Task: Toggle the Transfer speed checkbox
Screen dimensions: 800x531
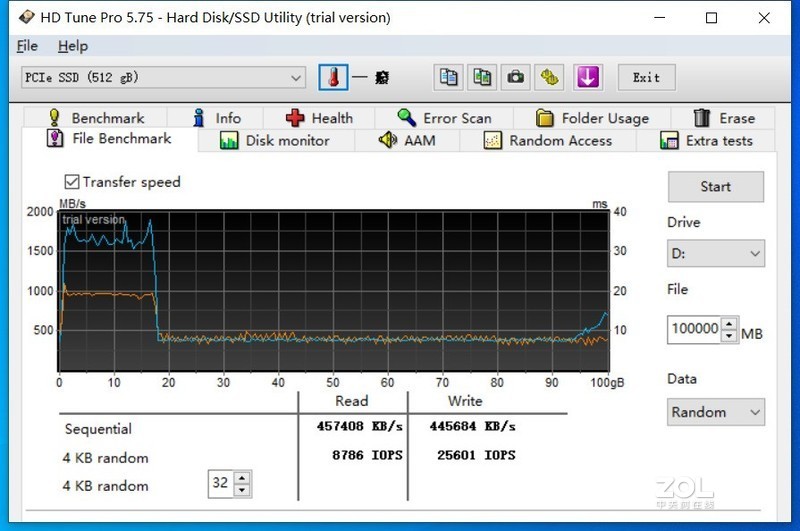Action: tap(72, 182)
